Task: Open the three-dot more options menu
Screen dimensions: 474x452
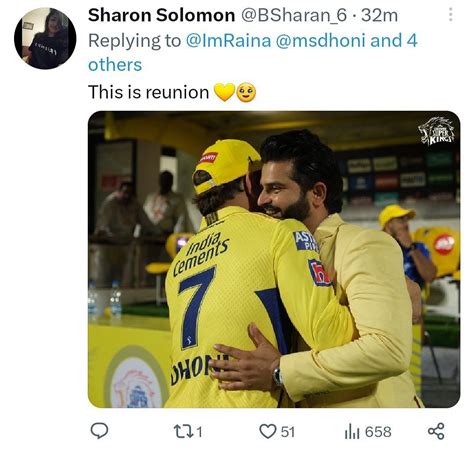Action: click(451, 15)
